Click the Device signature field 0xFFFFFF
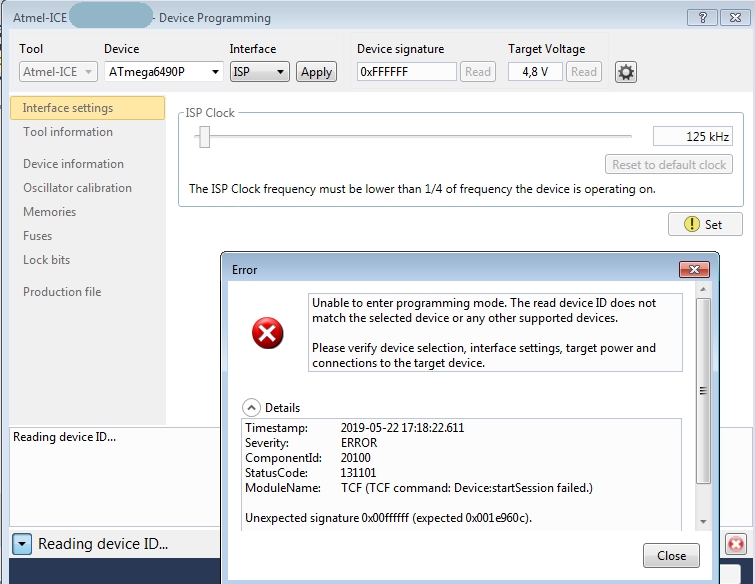This screenshot has width=755, height=584. [406, 72]
